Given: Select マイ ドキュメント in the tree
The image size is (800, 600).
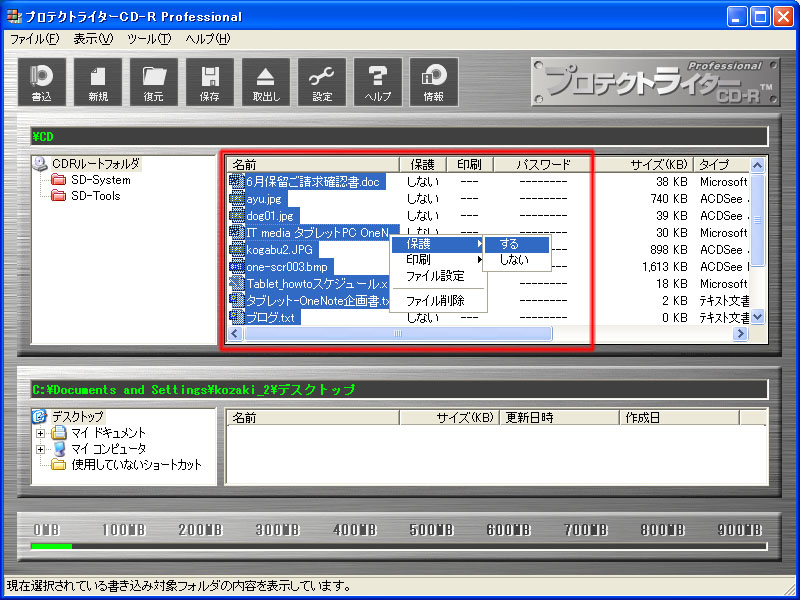Looking at the screenshot, I should [109, 433].
